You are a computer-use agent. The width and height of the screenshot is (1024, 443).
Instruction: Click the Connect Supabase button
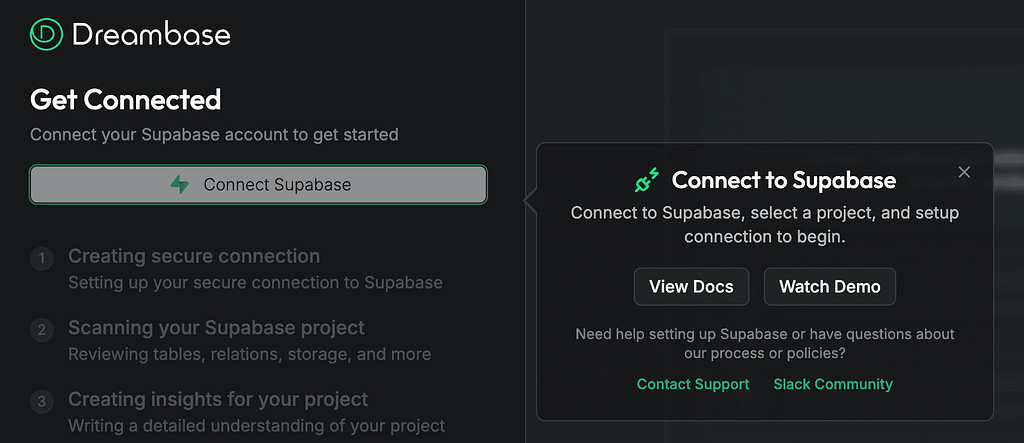(258, 184)
